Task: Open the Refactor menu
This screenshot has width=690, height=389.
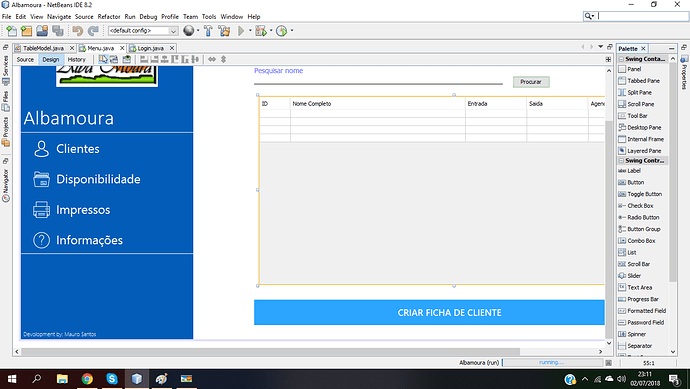Action: tap(109, 17)
